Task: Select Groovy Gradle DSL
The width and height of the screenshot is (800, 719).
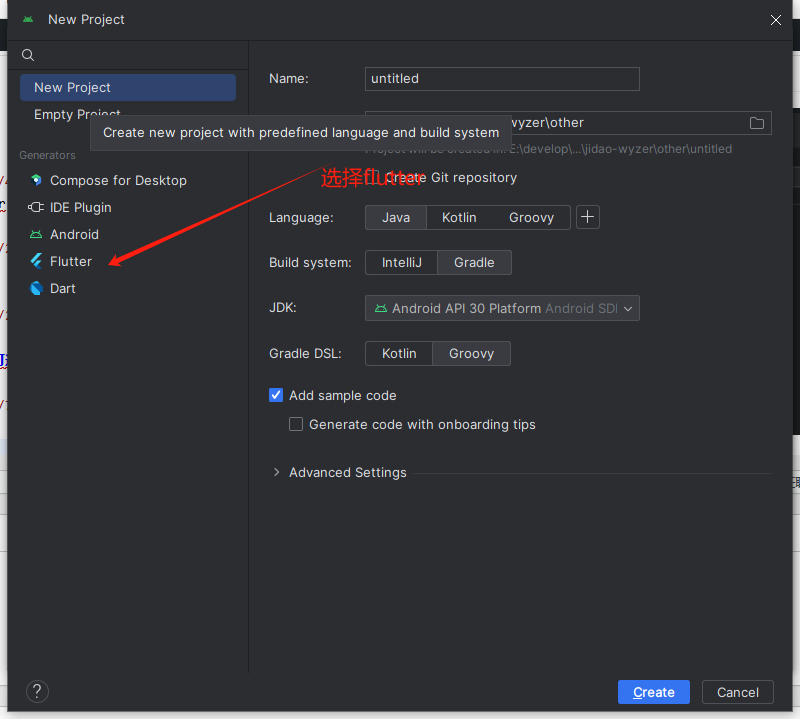Action: tap(471, 354)
